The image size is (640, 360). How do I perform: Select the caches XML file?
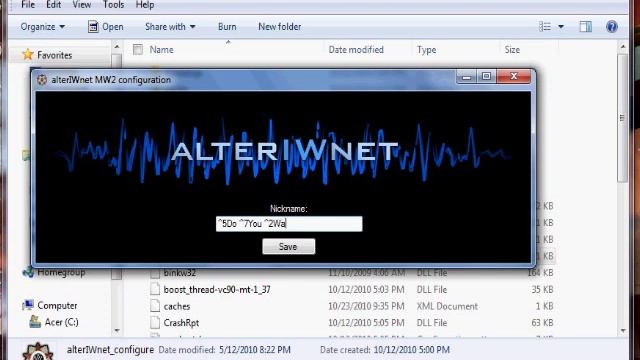tap(177, 306)
